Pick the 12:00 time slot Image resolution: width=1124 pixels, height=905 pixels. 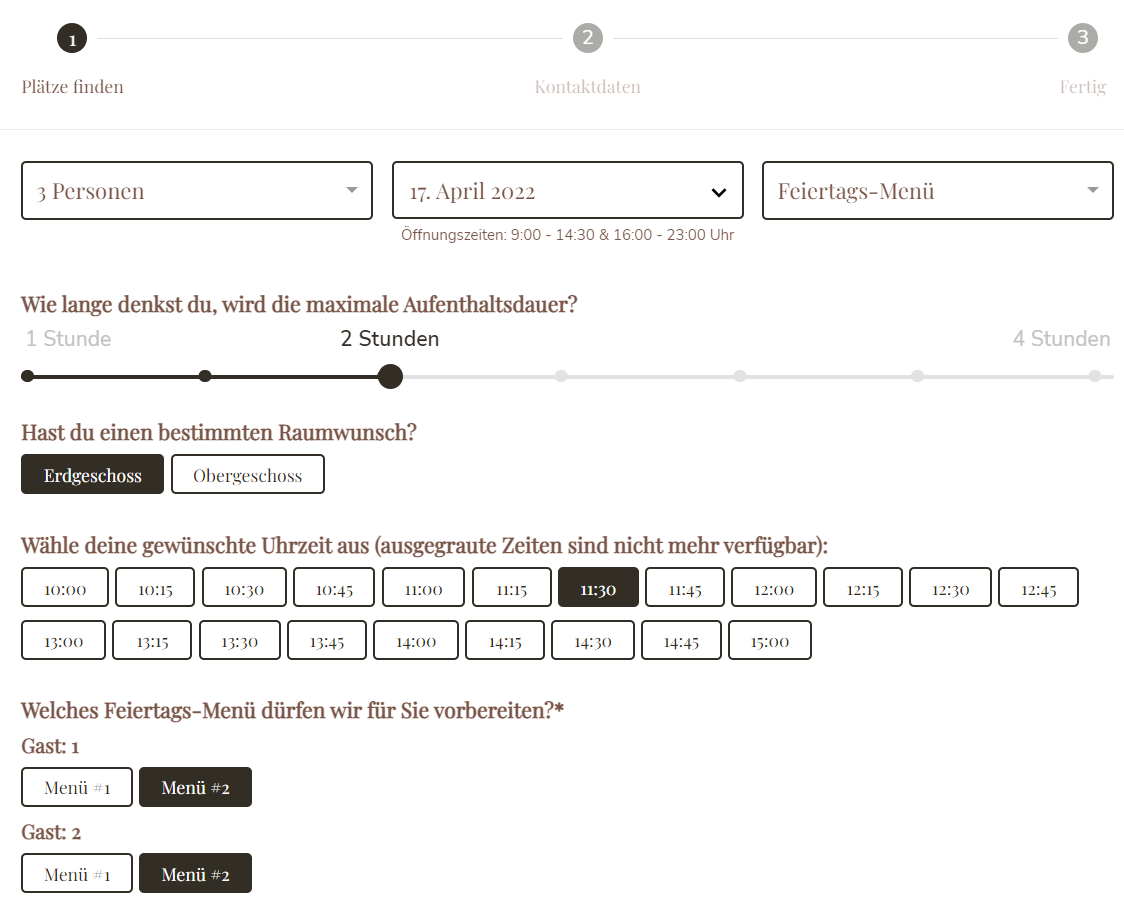(773, 588)
